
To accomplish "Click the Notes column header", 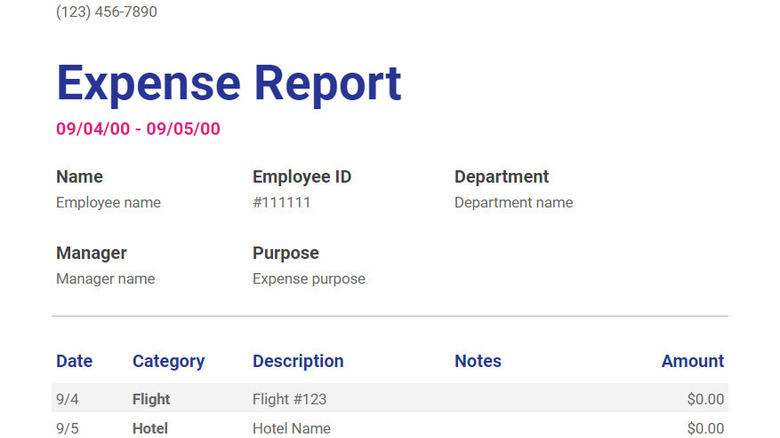I will point(478,361).
